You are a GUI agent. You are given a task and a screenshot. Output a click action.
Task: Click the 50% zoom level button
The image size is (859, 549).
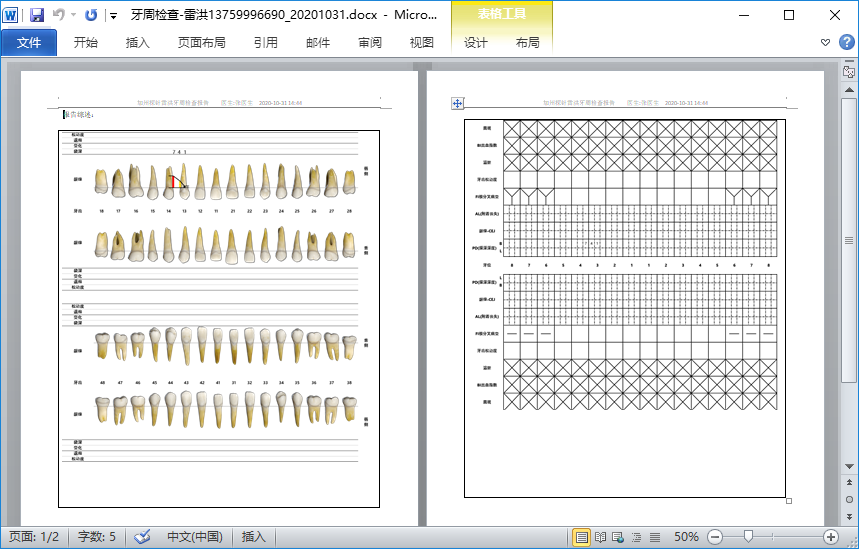[686, 537]
